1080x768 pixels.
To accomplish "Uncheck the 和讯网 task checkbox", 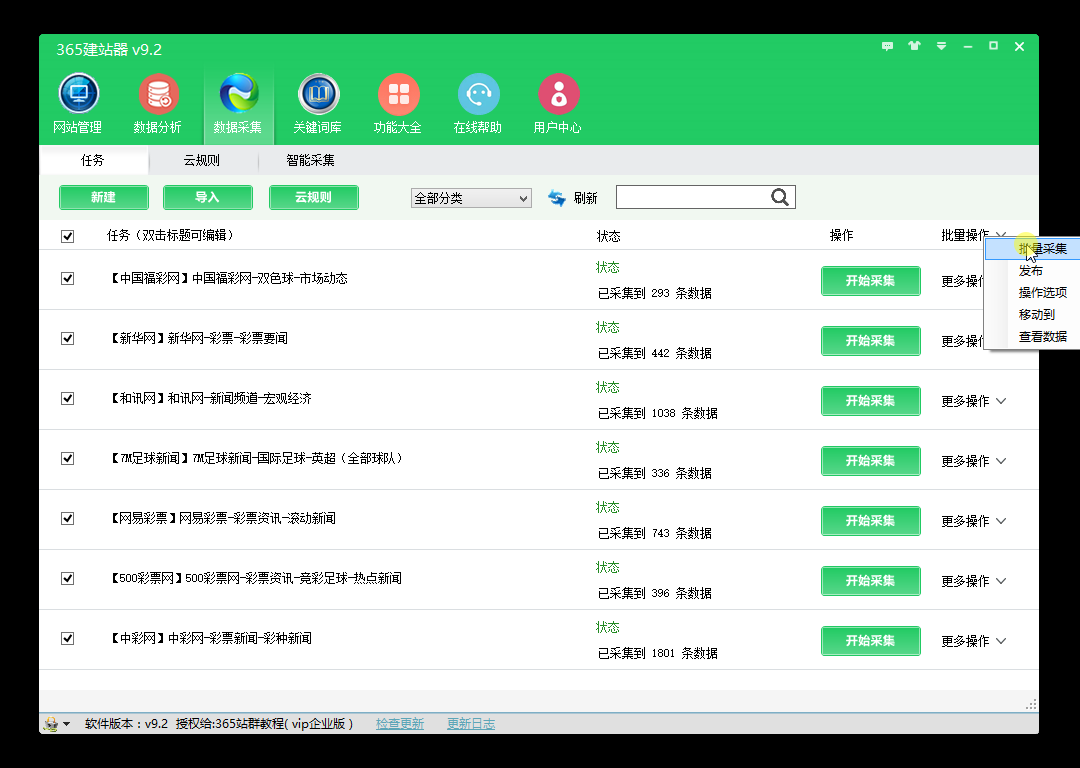I will point(68,398).
